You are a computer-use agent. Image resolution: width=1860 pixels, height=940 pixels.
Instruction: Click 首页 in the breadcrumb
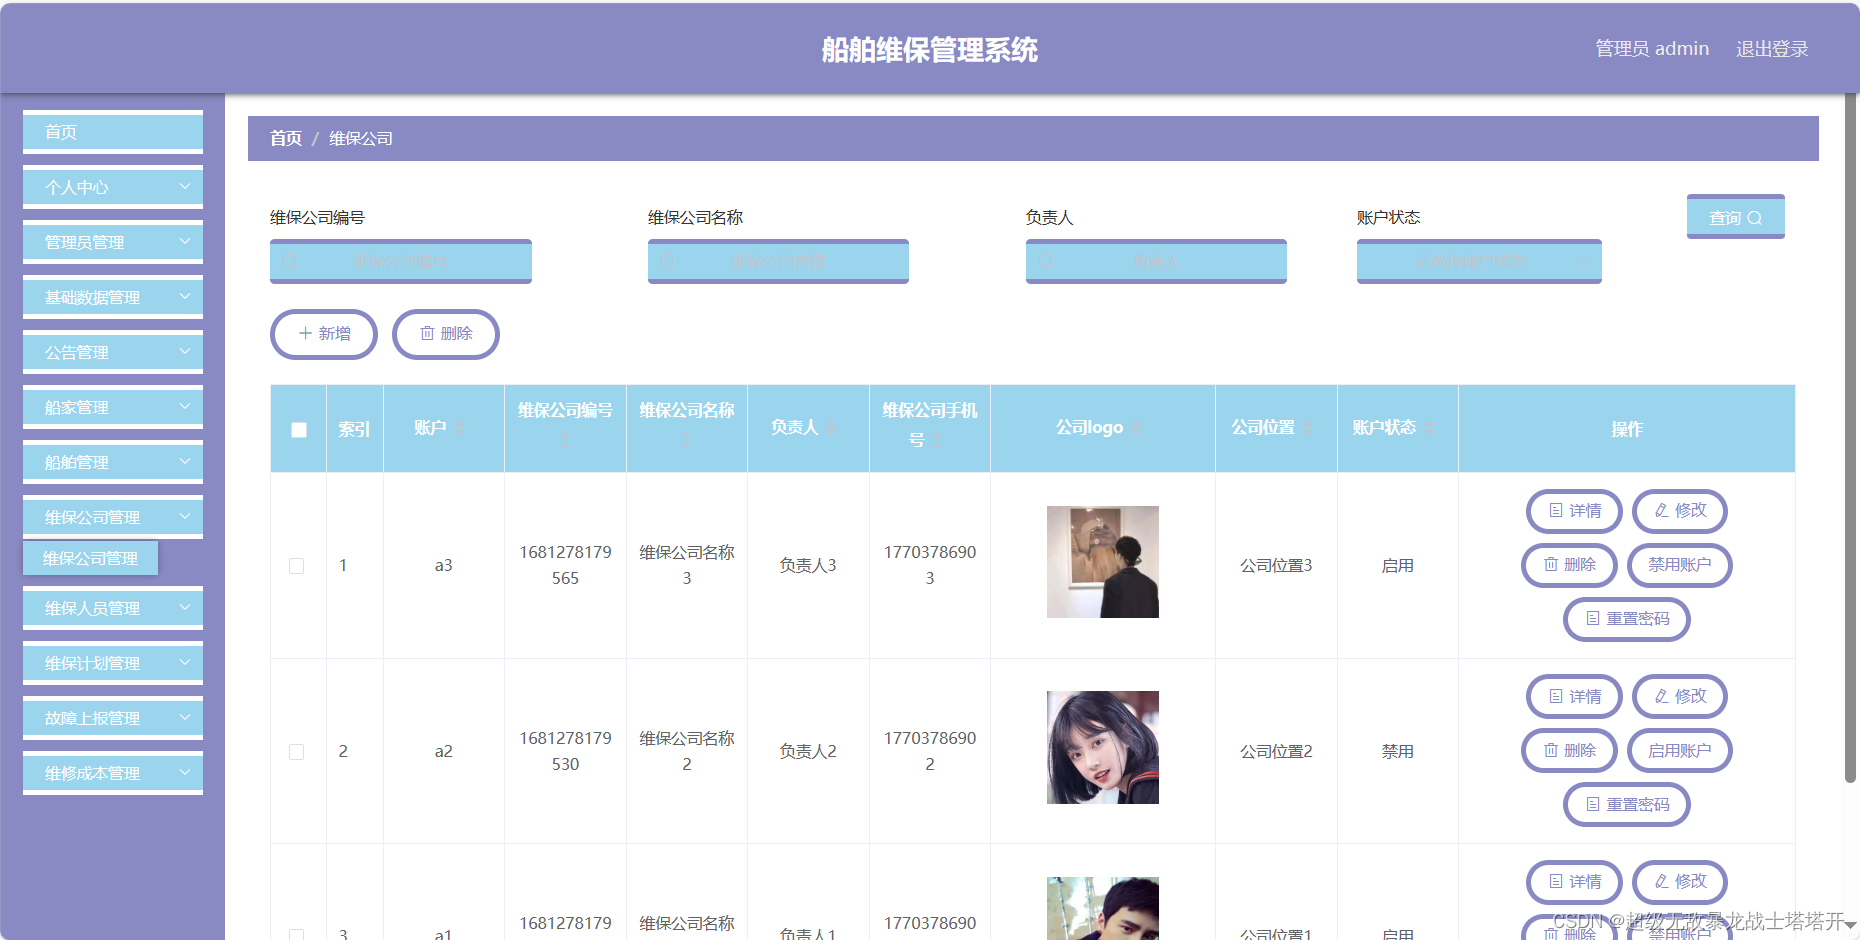pyautogui.click(x=286, y=138)
